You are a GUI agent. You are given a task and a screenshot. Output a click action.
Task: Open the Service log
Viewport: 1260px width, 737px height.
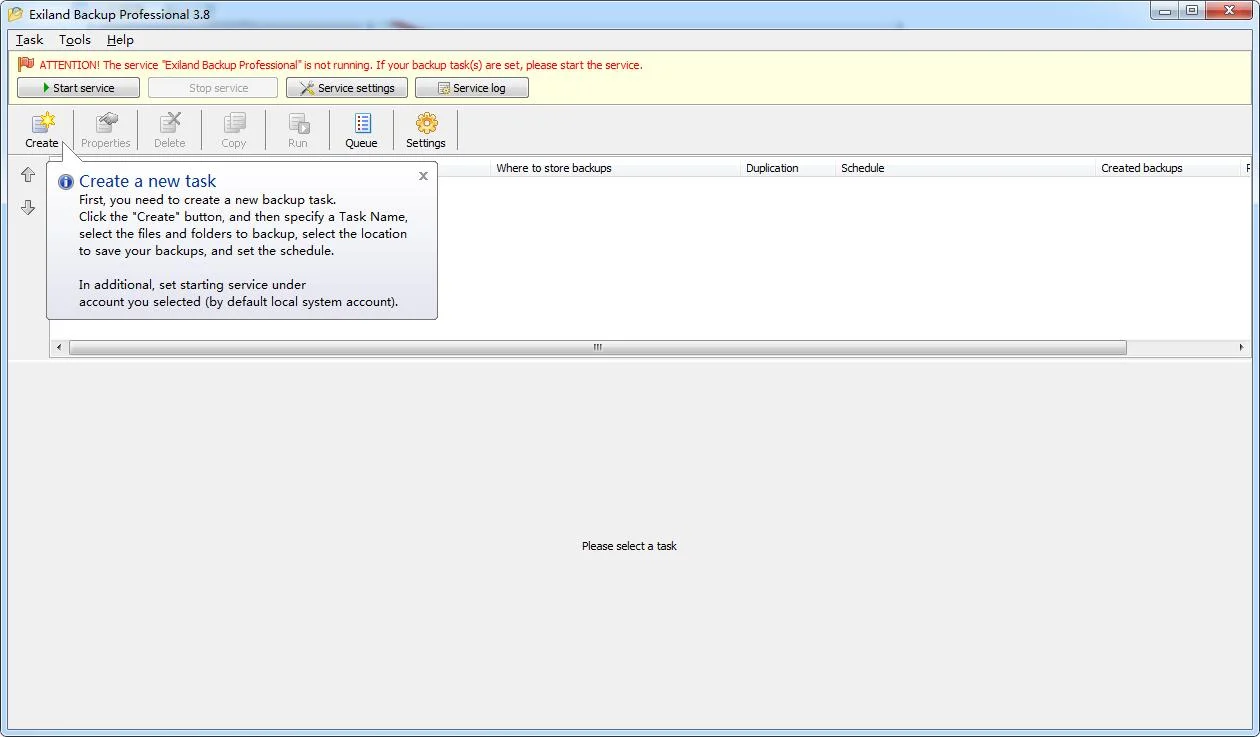pos(472,88)
